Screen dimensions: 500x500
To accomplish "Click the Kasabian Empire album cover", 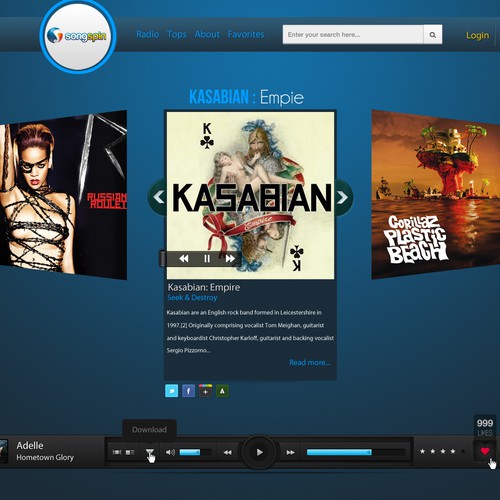I will (x=250, y=195).
